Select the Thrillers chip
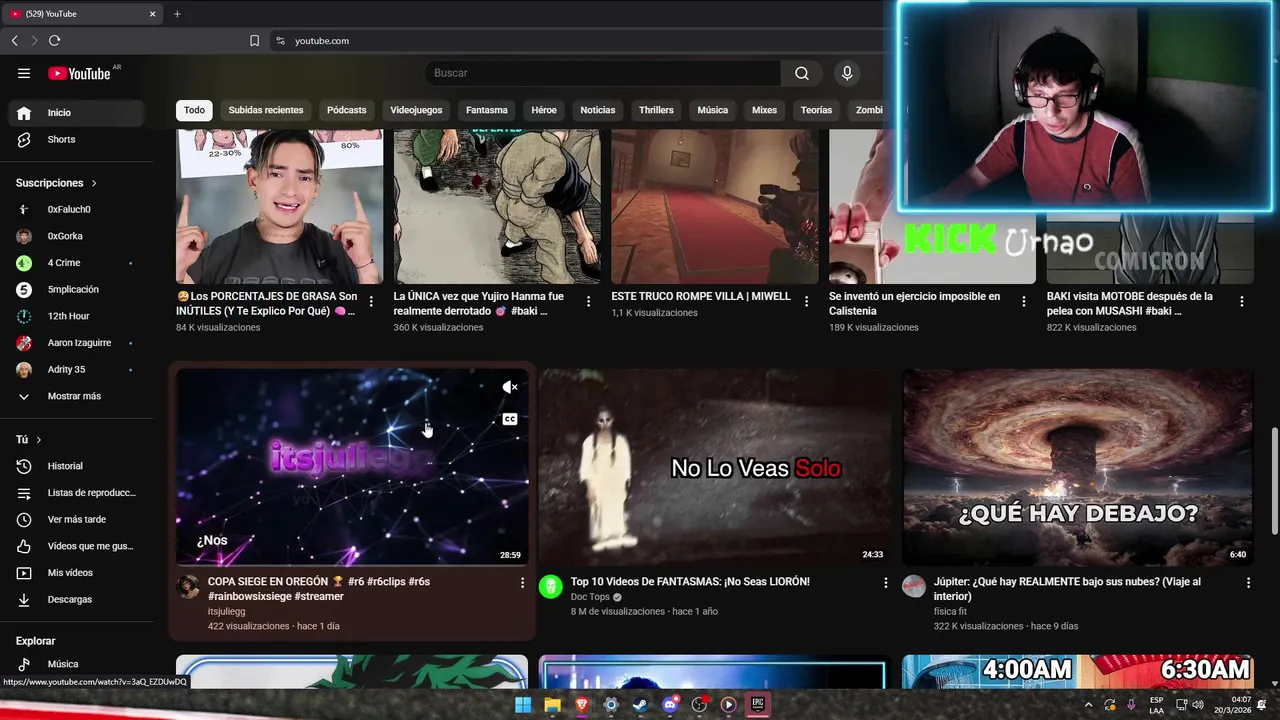 (x=656, y=110)
